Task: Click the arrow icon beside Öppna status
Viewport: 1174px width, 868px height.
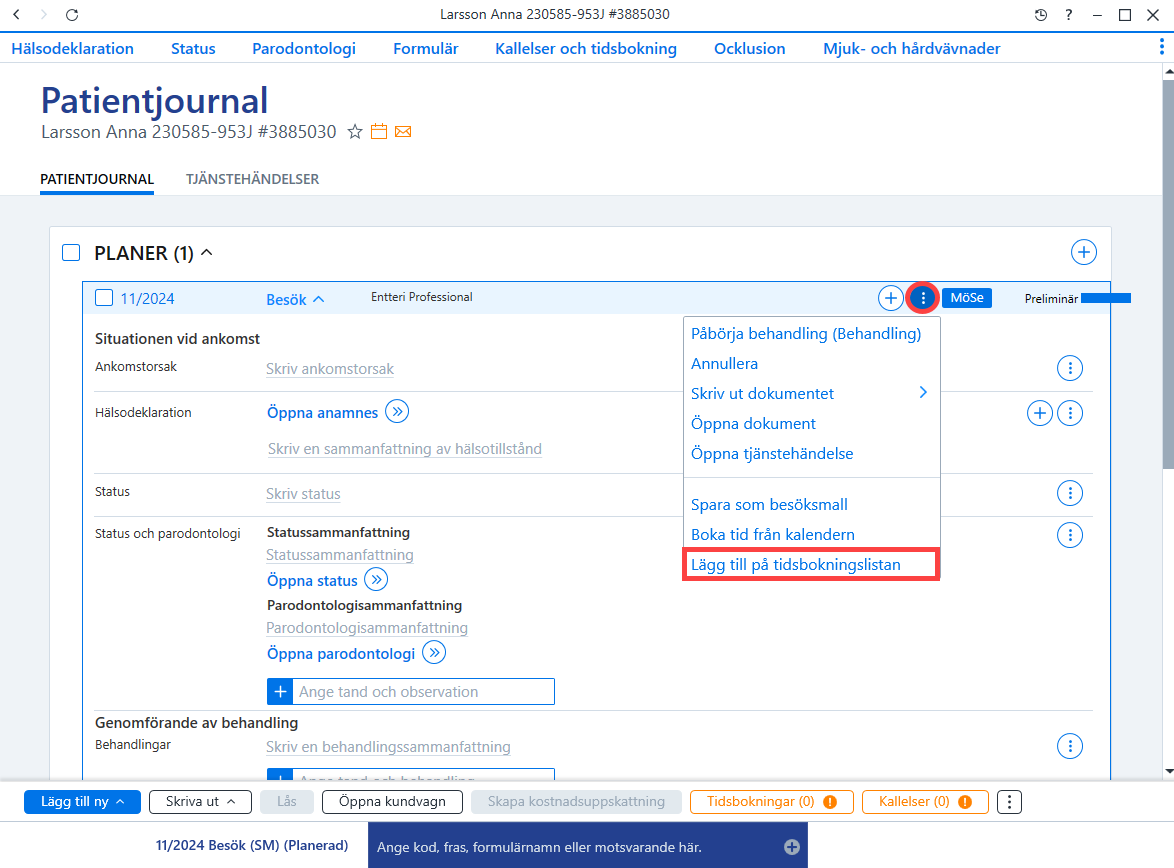Action: pyautogui.click(x=376, y=580)
